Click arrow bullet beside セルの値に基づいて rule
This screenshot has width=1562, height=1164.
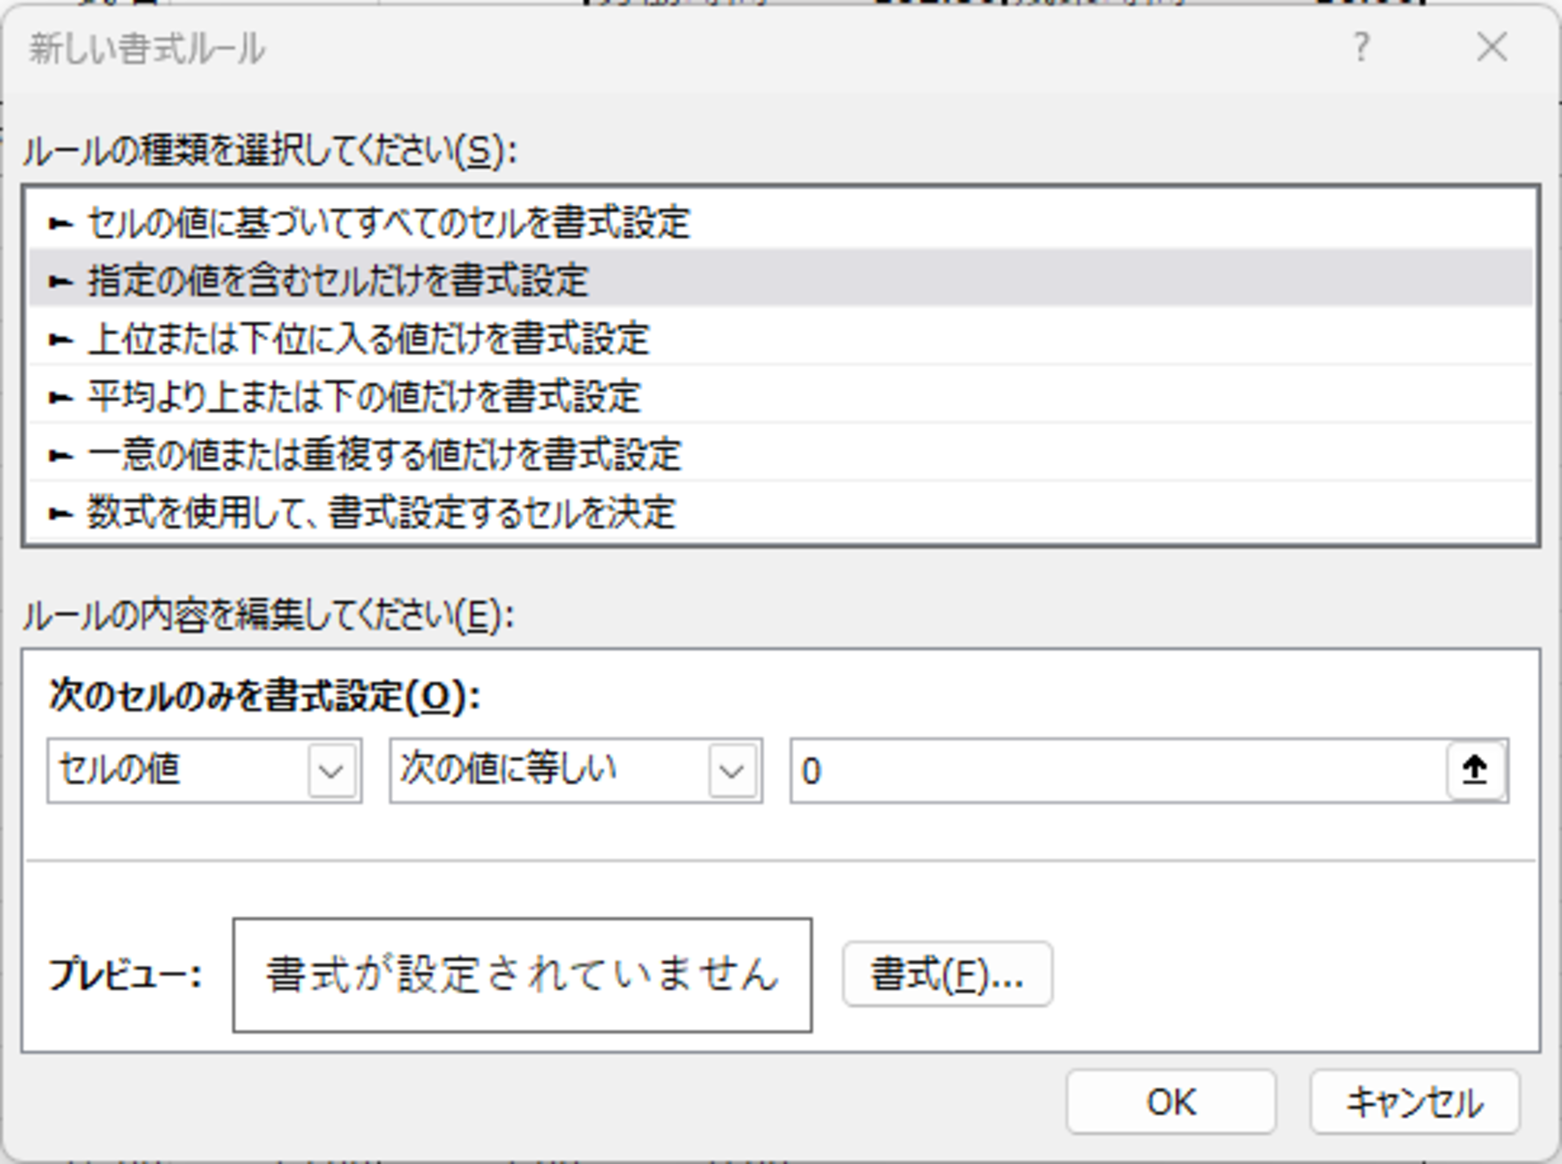point(61,223)
